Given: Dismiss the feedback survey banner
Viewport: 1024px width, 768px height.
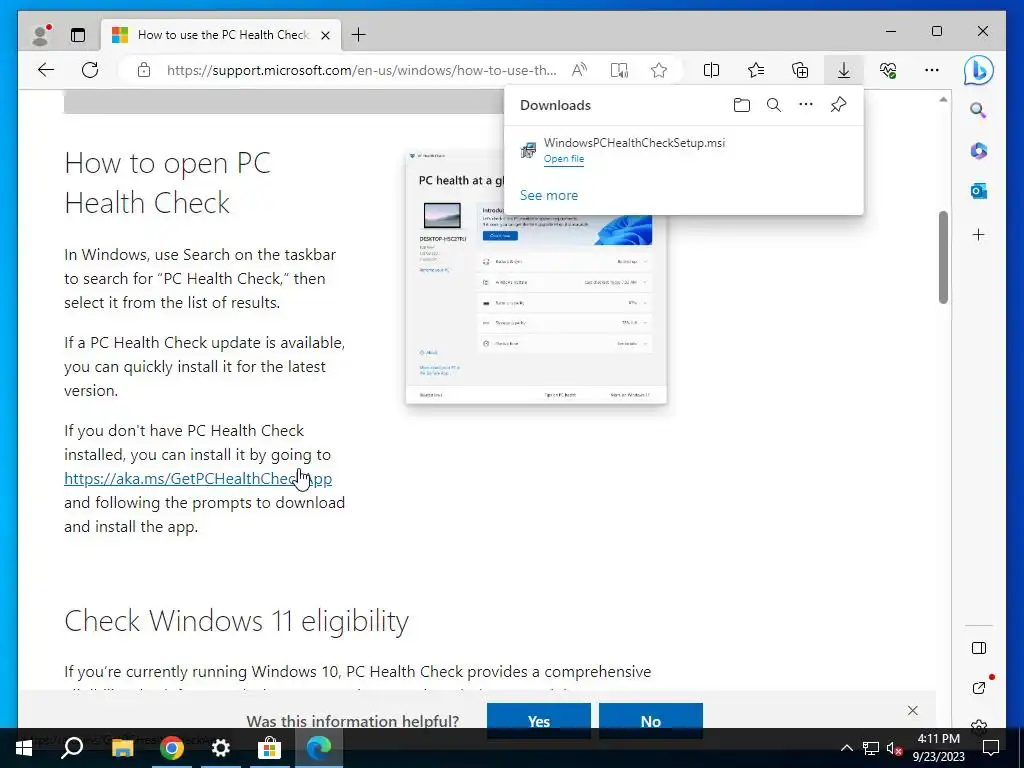Looking at the screenshot, I should tap(912, 711).
